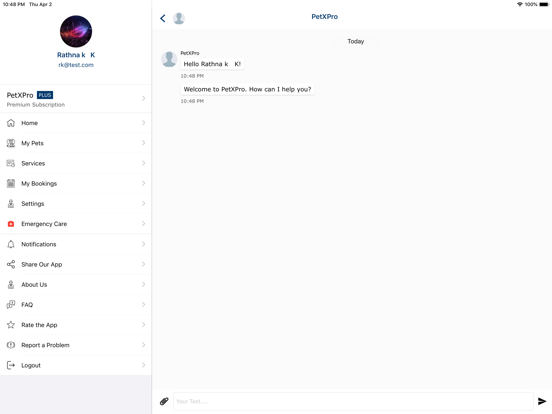Image resolution: width=552 pixels, height=414 pixels.
Task: Select Emergency Care in the side menu
Action: click(x=76, y=224)
